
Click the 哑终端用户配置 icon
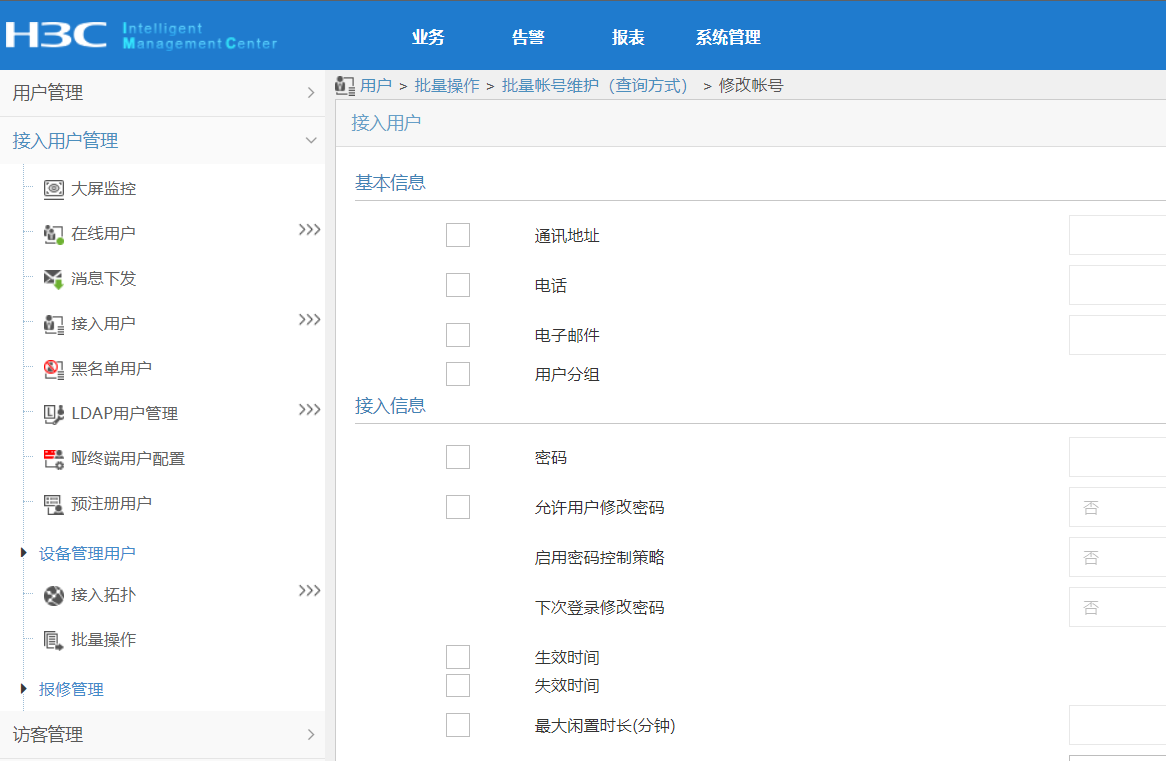54,459
